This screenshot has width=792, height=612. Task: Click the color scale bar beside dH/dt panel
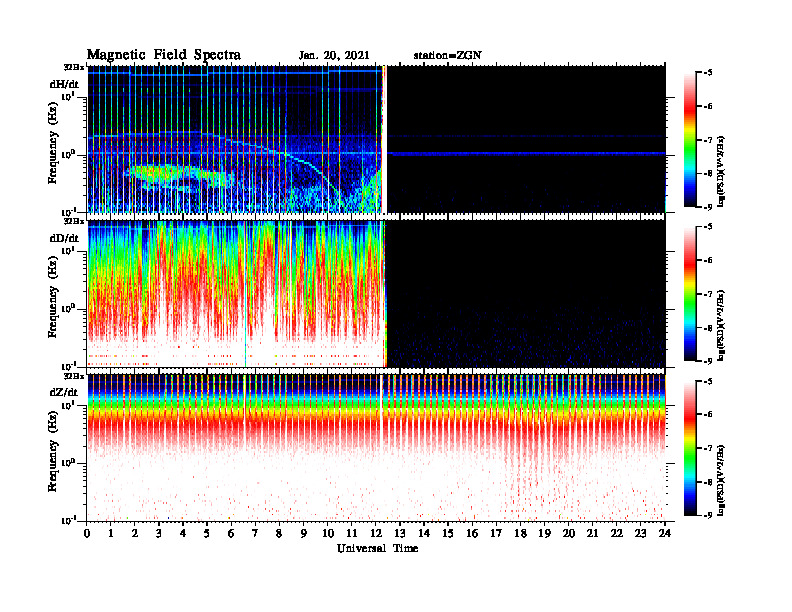pos(690,139)
